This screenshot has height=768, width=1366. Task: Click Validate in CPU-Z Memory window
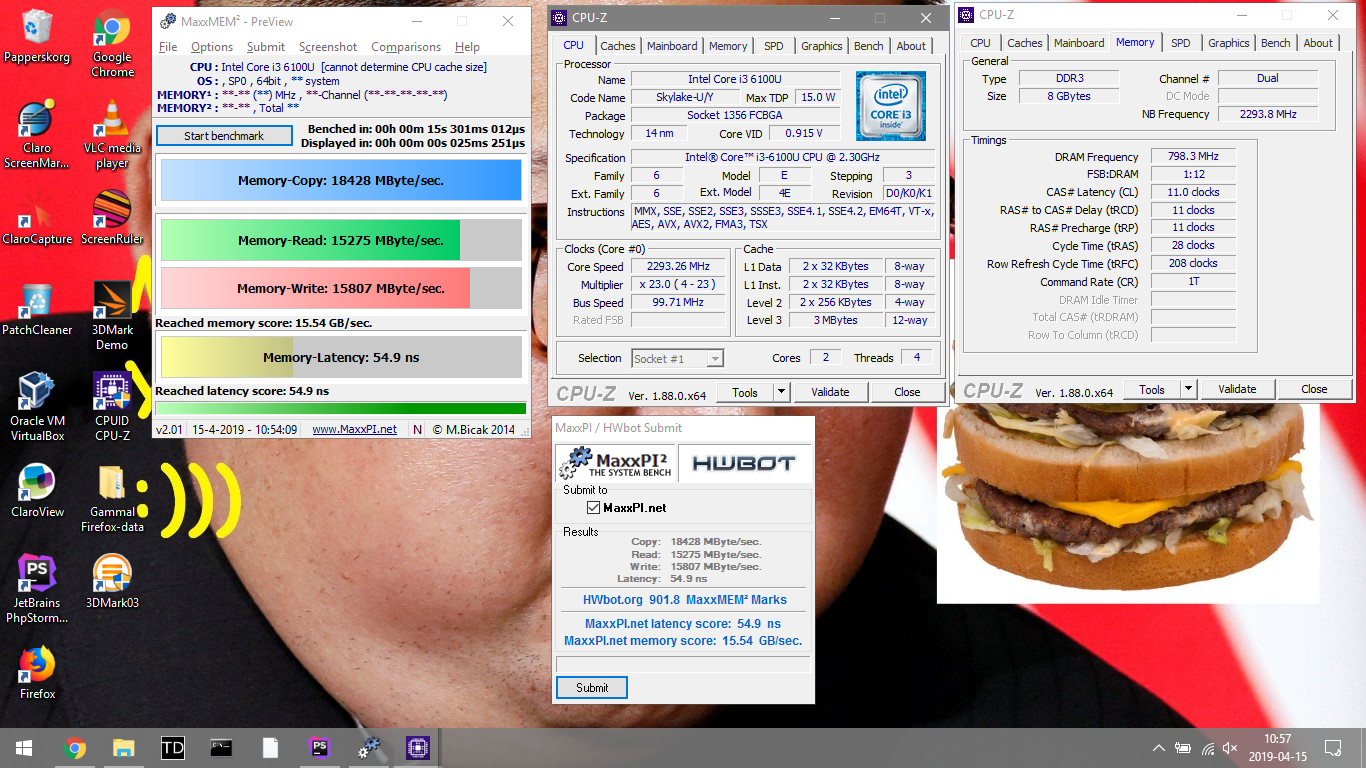point(1237,389)
